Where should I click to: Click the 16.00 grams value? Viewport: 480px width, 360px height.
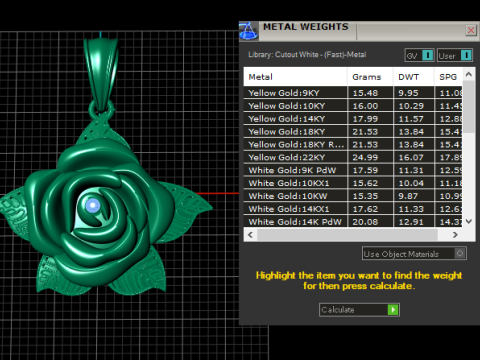(365, 106)
